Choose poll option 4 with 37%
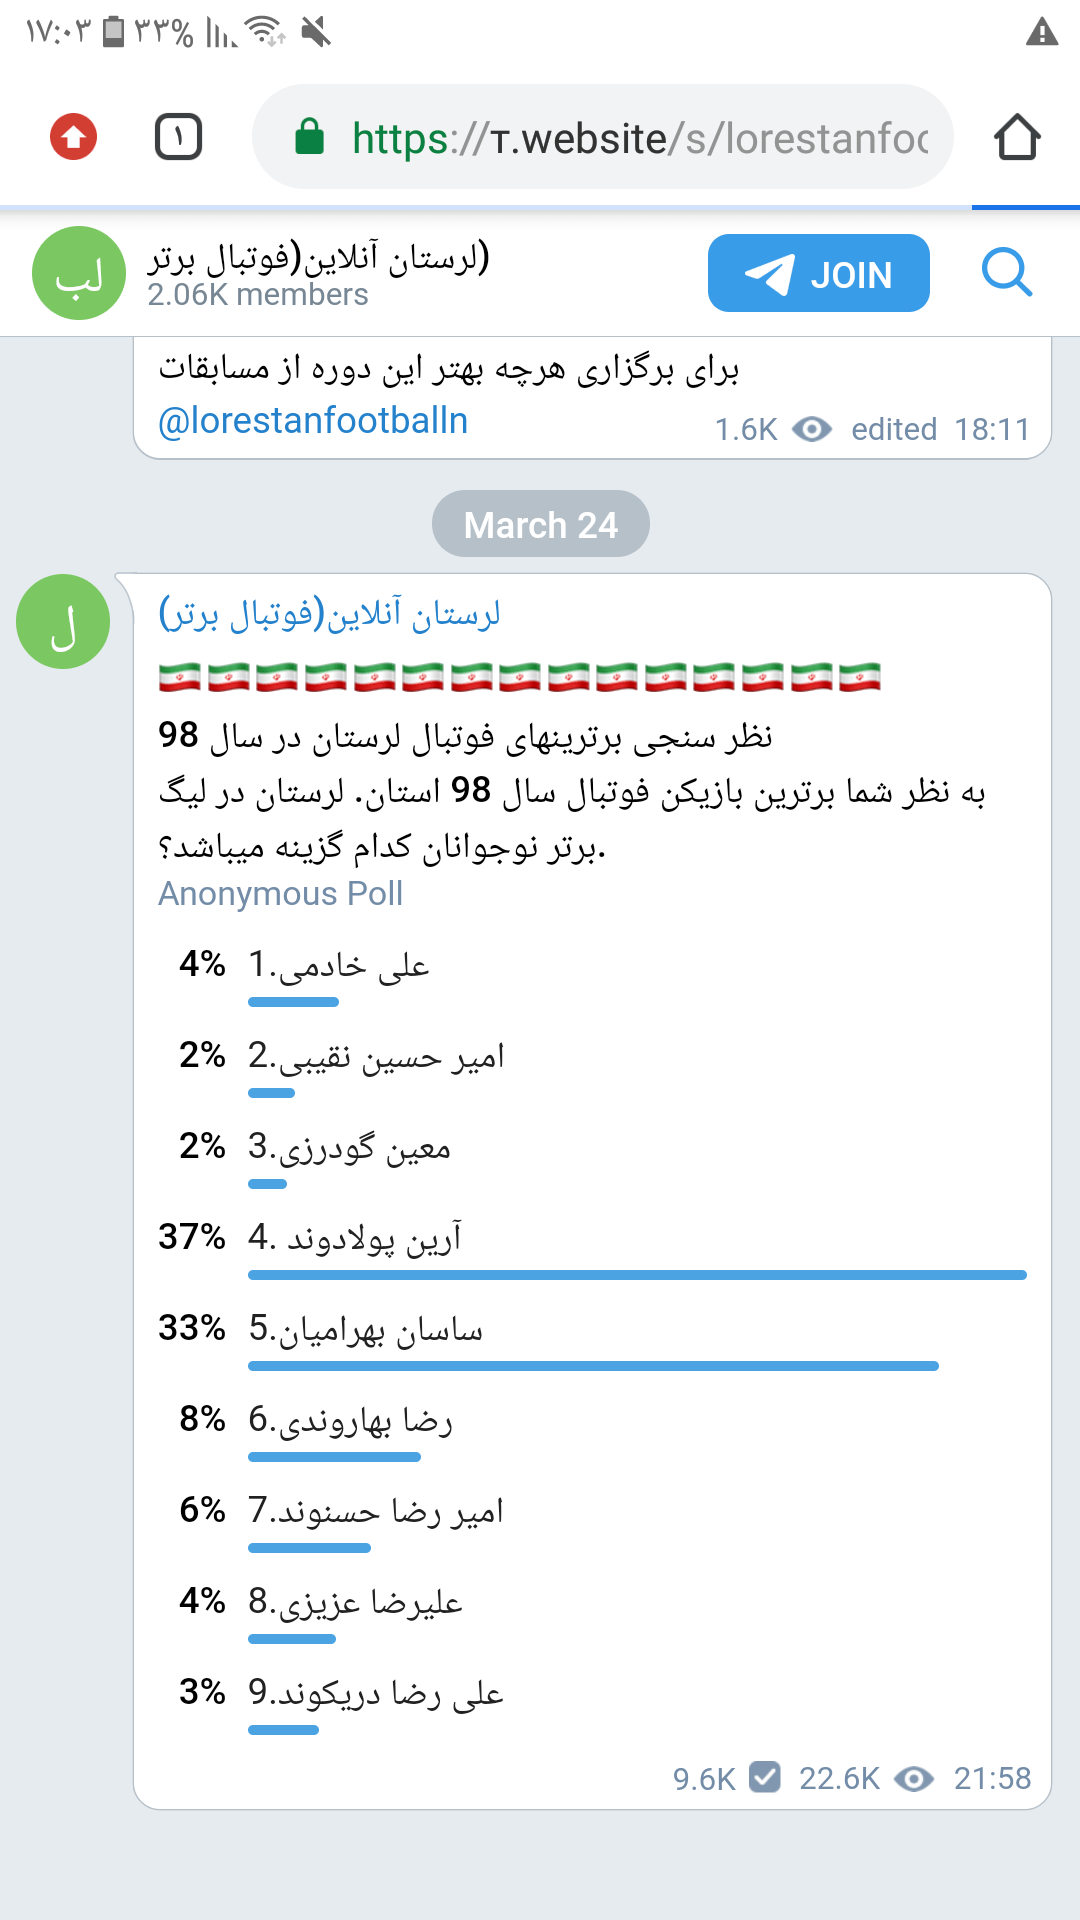 tap(355, 1238)
